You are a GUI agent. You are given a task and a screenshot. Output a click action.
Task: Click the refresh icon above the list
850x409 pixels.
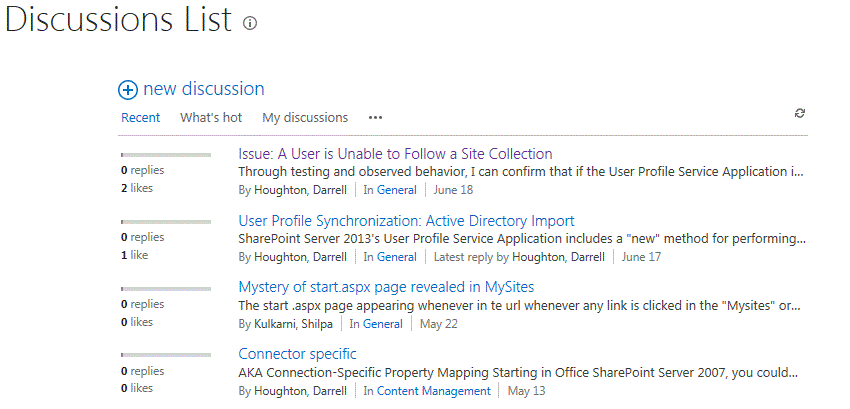[x=800, y=113]
